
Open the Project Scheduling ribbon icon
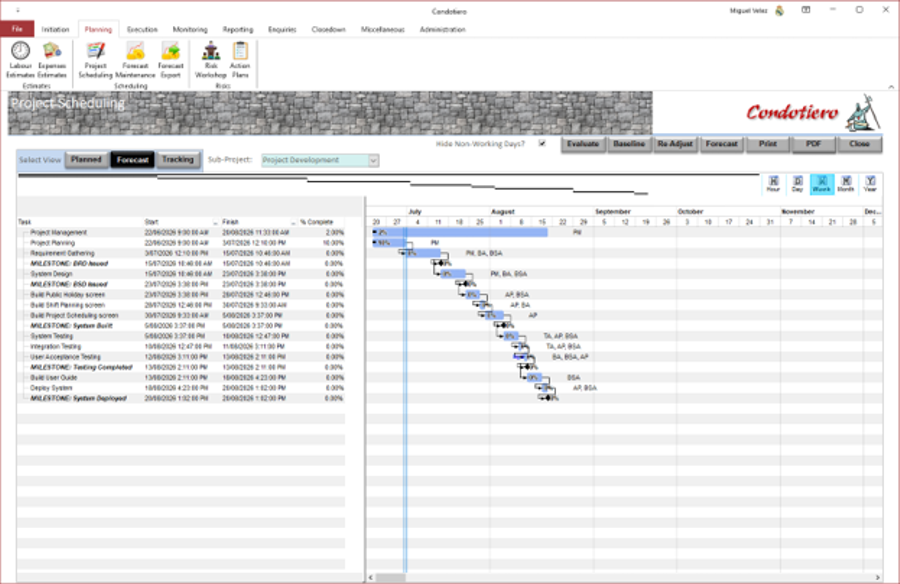(x=95, y=60)
